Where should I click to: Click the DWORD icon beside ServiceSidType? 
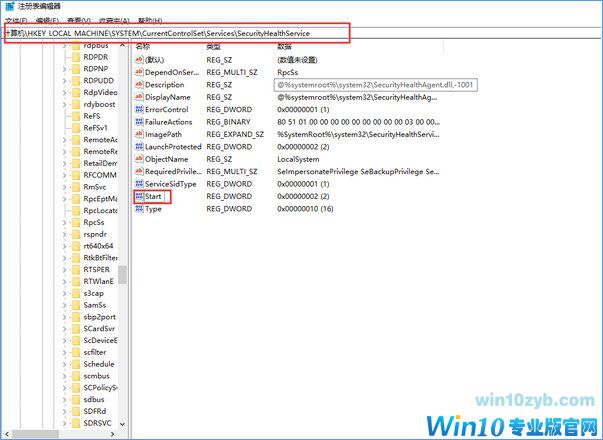(139, 184)
